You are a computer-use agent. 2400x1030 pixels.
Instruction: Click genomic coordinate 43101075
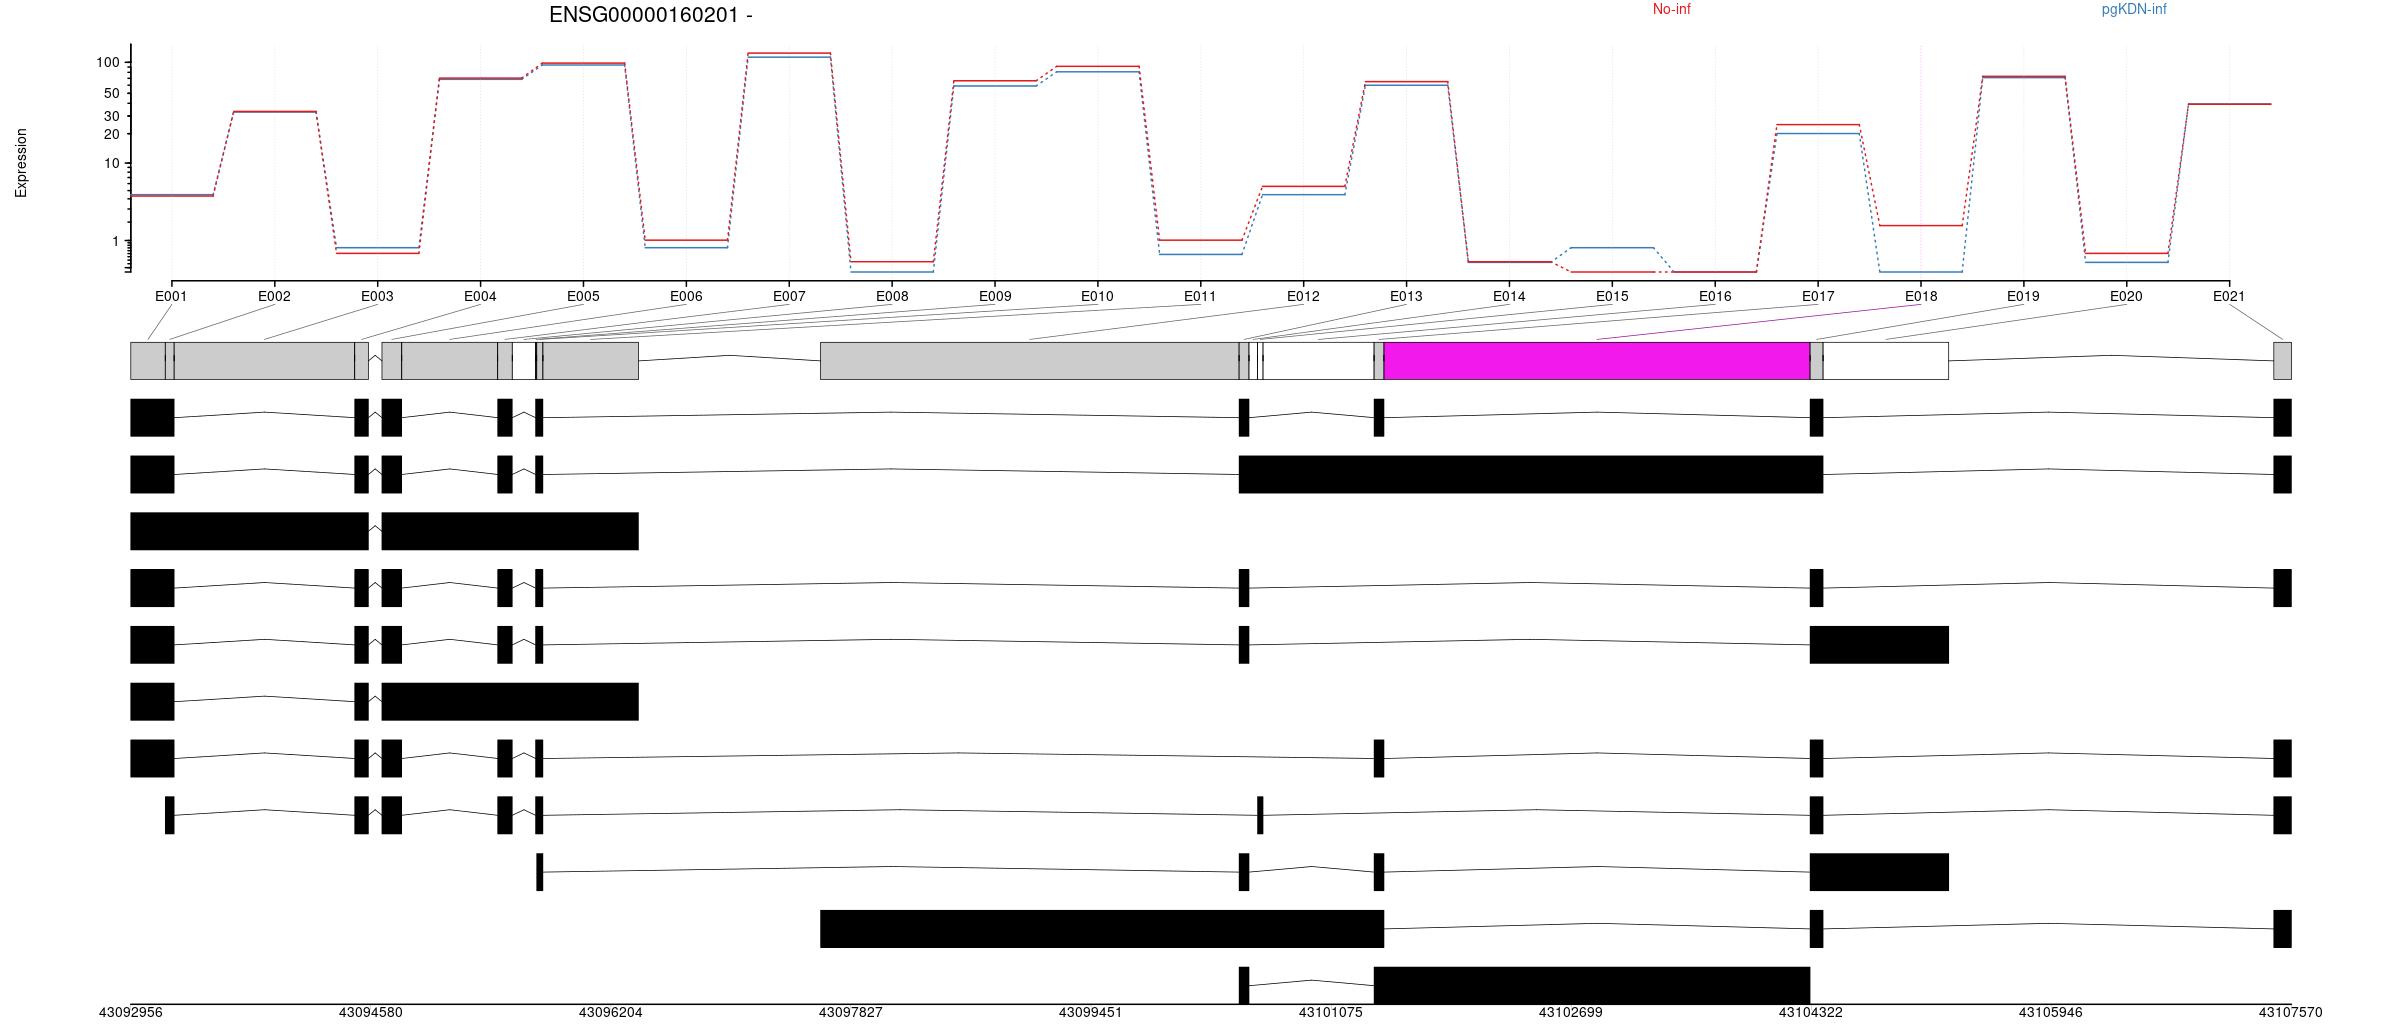point(1331,1012)
